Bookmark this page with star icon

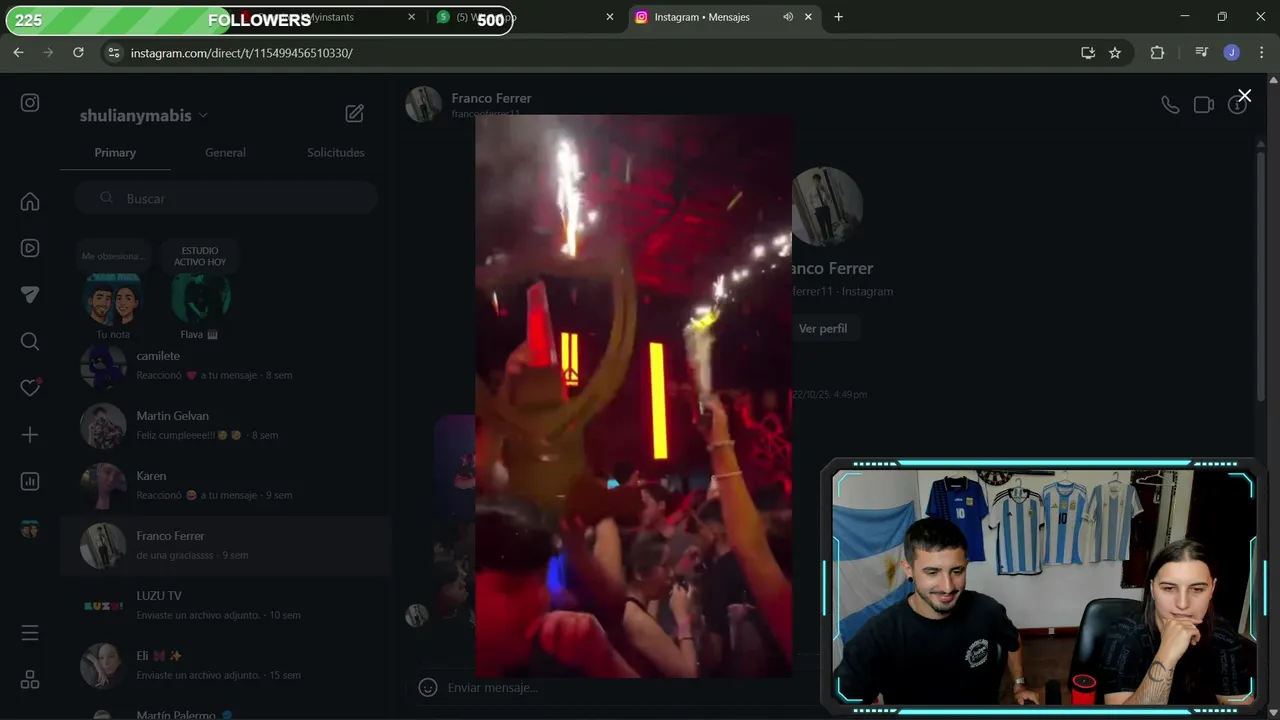(x=1115, y=52)
